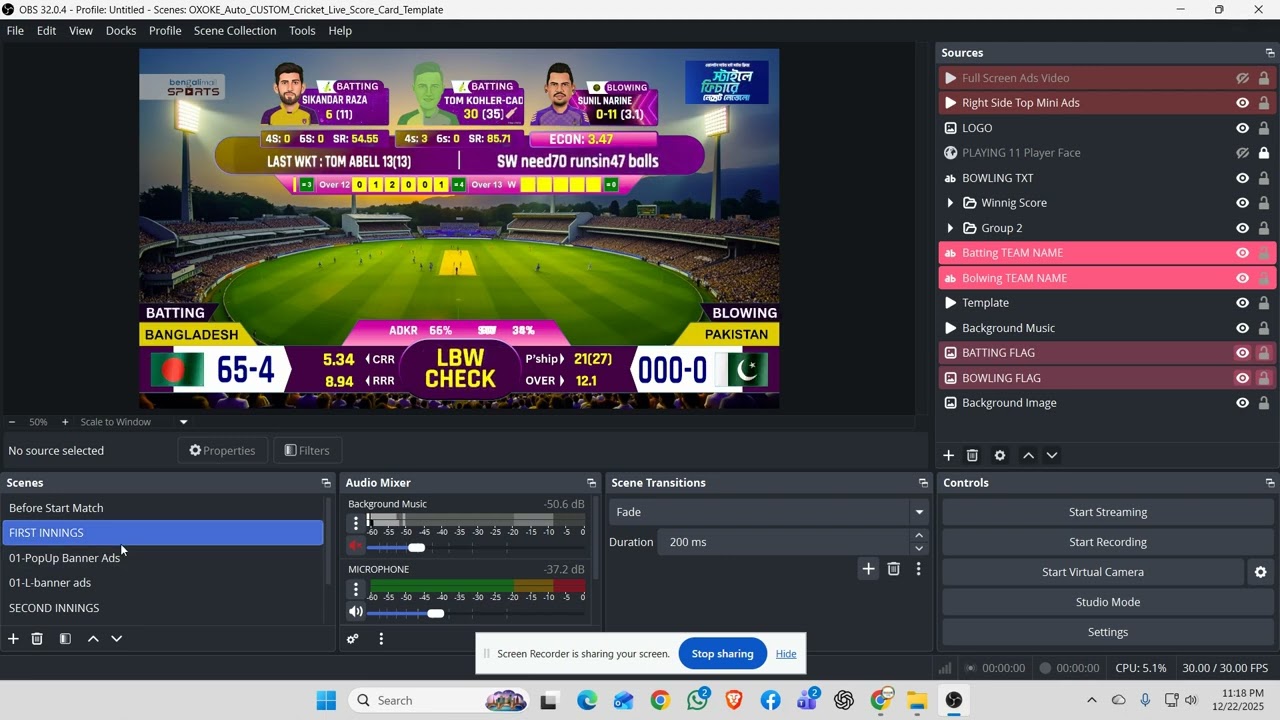
Task: Configure virtual camera gear icon
Action: point(1260,572)
